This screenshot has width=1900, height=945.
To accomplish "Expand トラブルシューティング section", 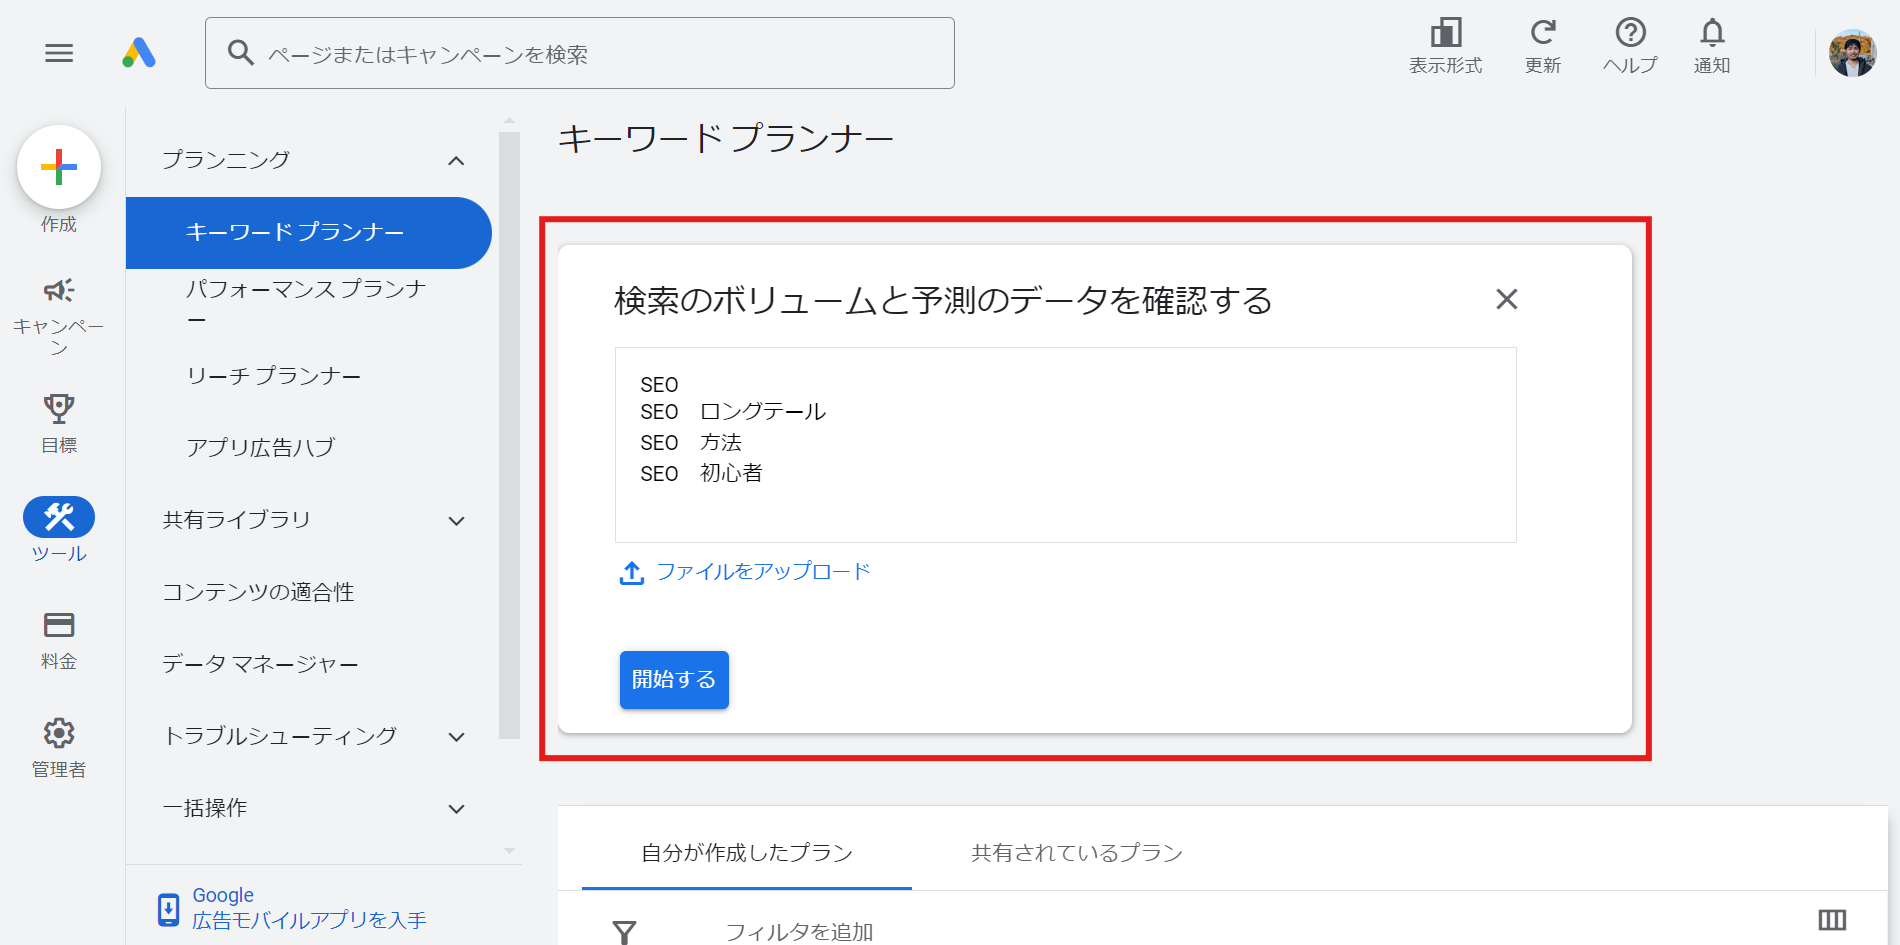I will [x=456, y=737].
